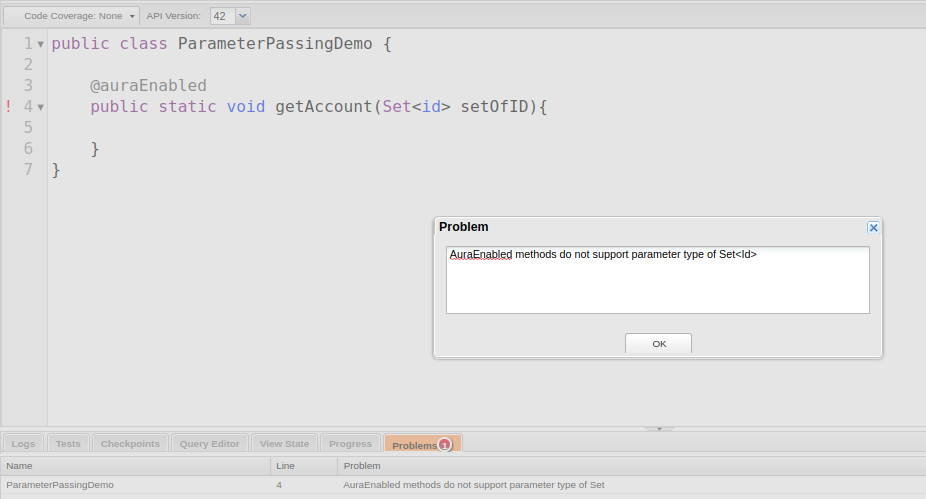Collapse the class fold arrow on line 1
Image resolution: width=926 pixels, height=499 pixels.
pos(41,44)
